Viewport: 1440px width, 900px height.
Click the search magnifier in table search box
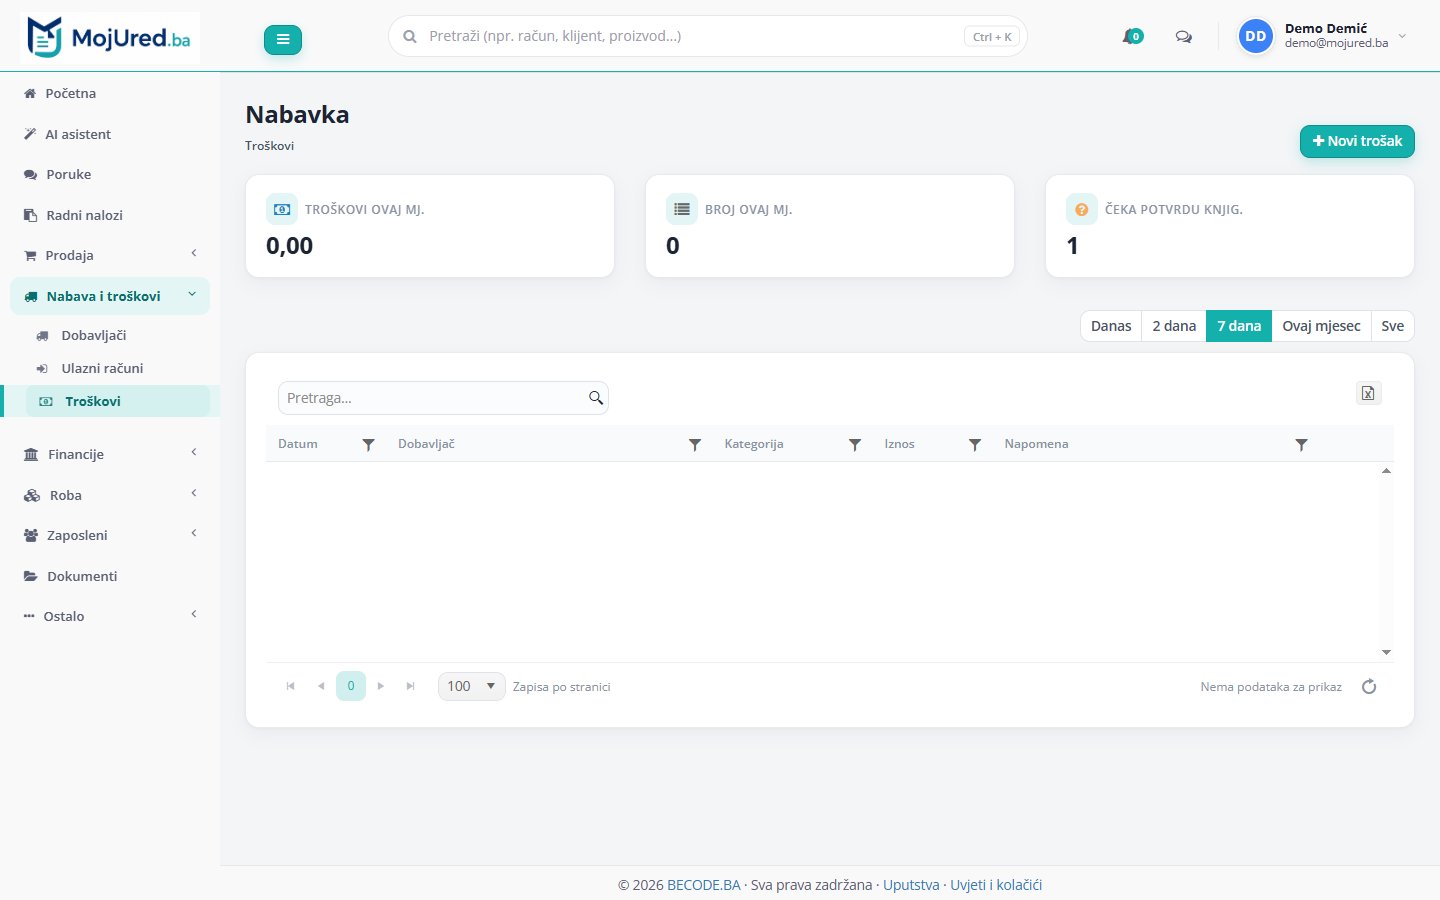coord(596,398)
